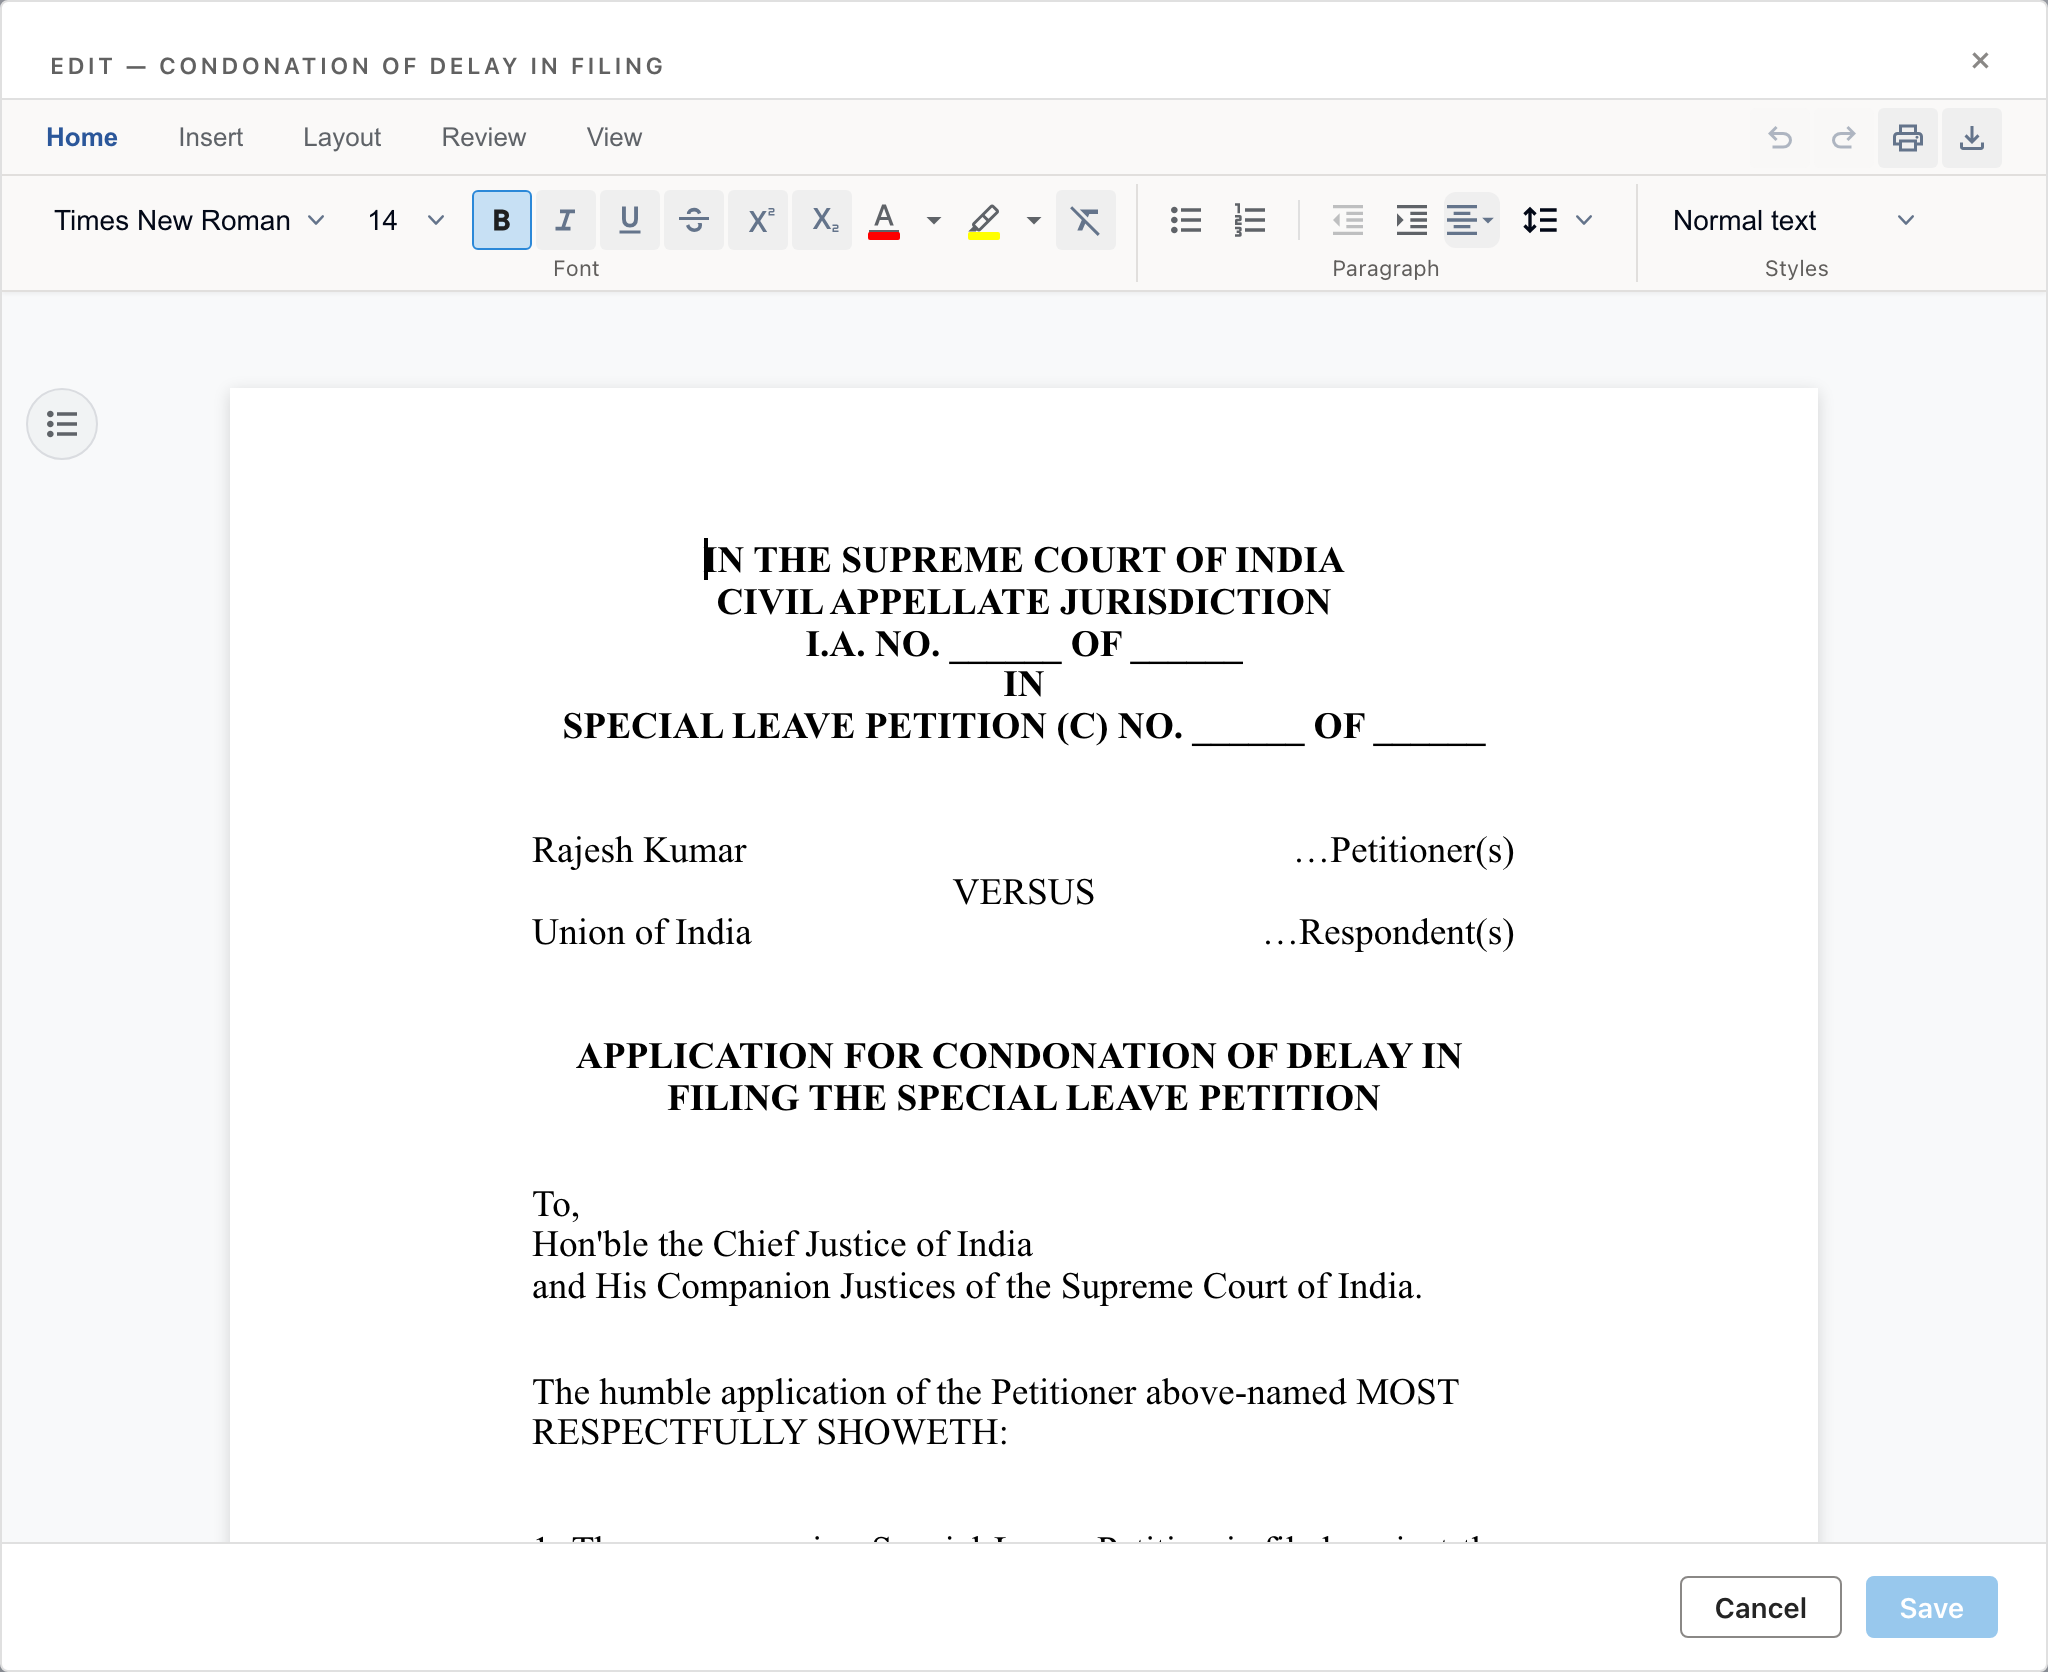Download the document

[1971, 138]
